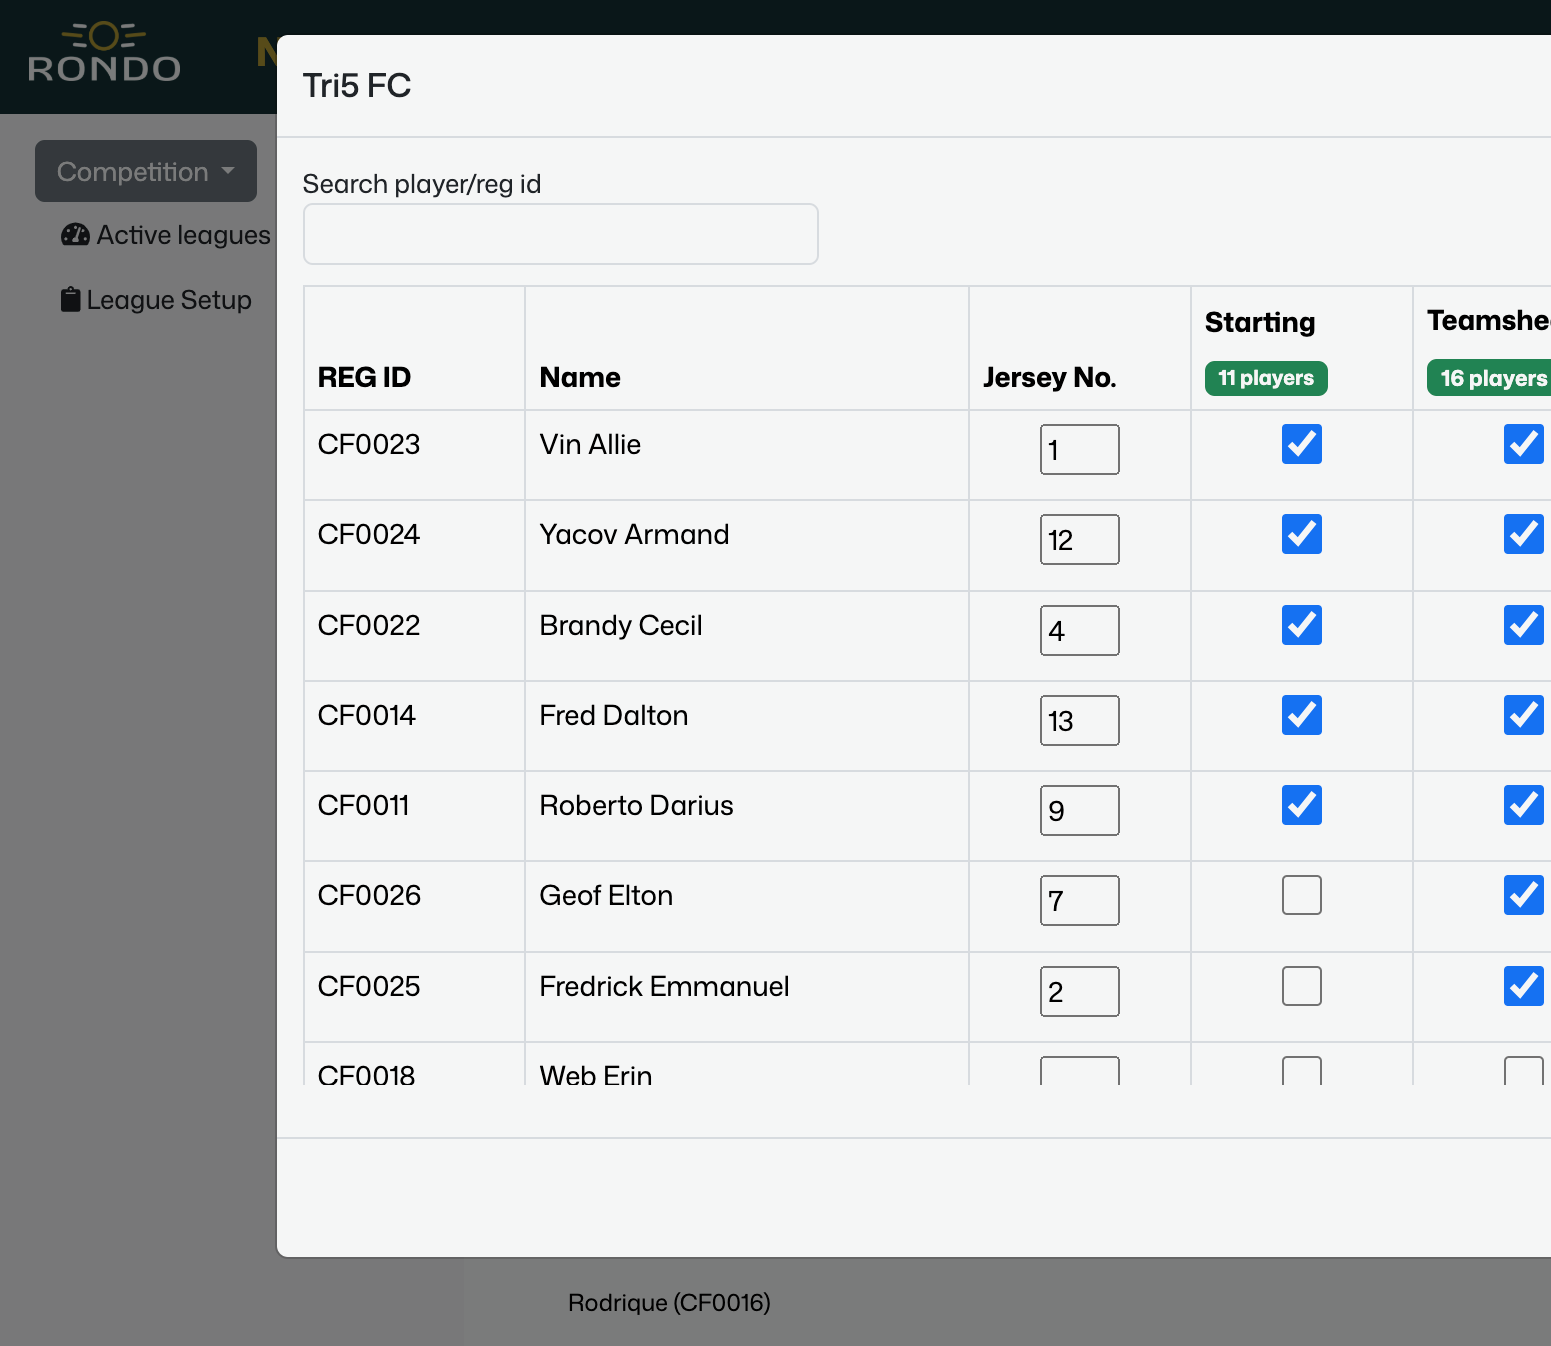Click the Rondo logo icon
This screenshot has width=1551, height=1346.
[104, 54]
